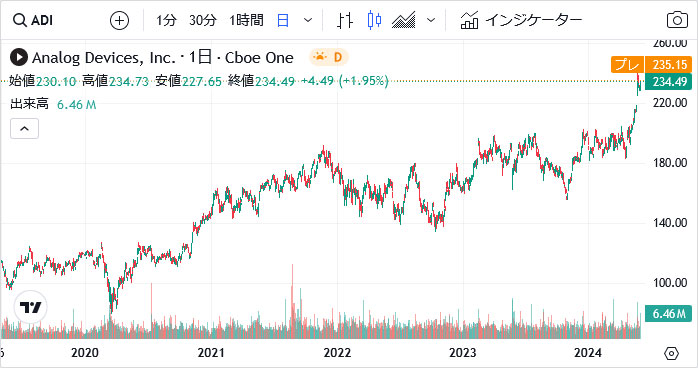Image resolution: width=698 pixels, height=368 pixels.
Task: Click the pre-market price label 235.15
Action: (x=670, y=65)
